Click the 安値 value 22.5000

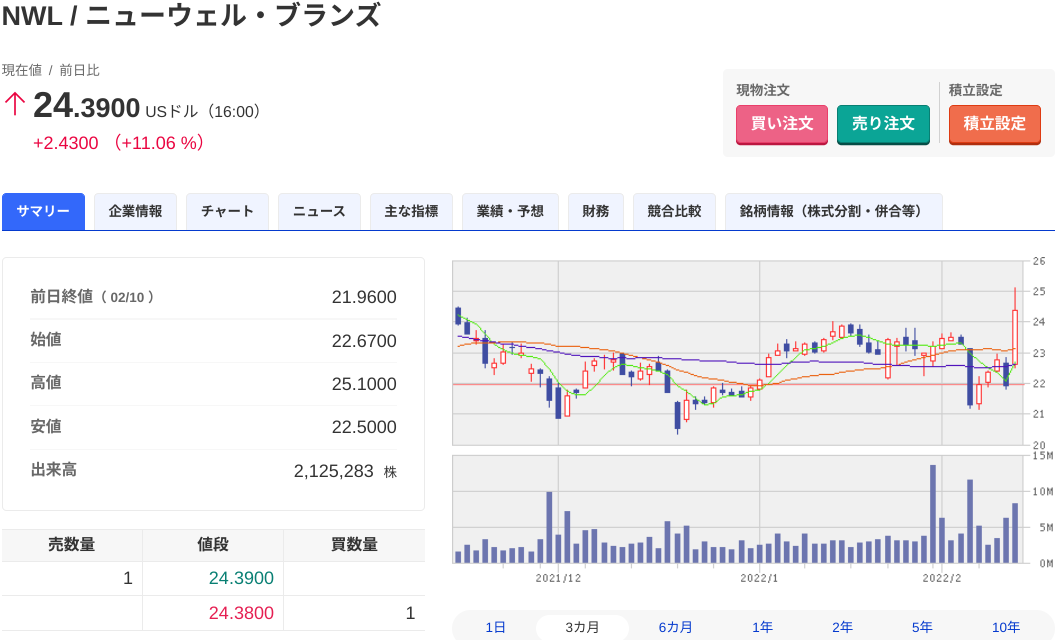click(x=363, y=428)
